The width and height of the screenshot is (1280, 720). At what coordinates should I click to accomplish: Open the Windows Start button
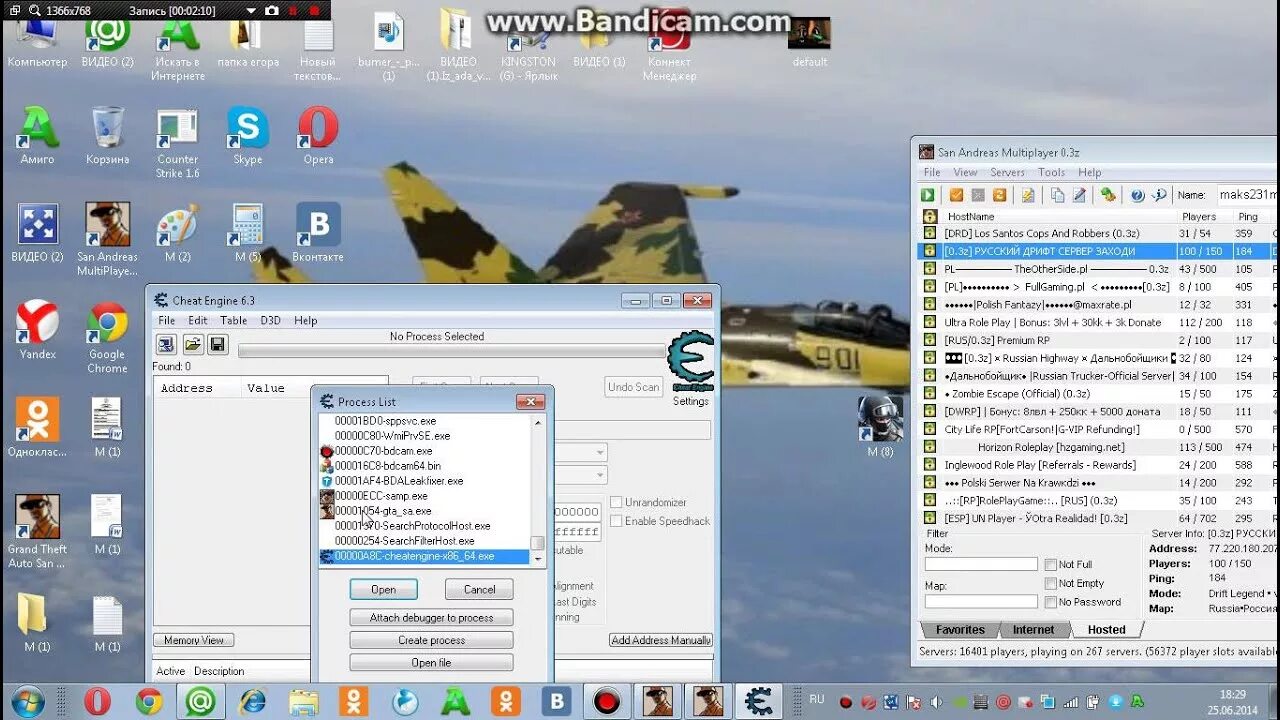pyautogui.click(x=27, y=701)
